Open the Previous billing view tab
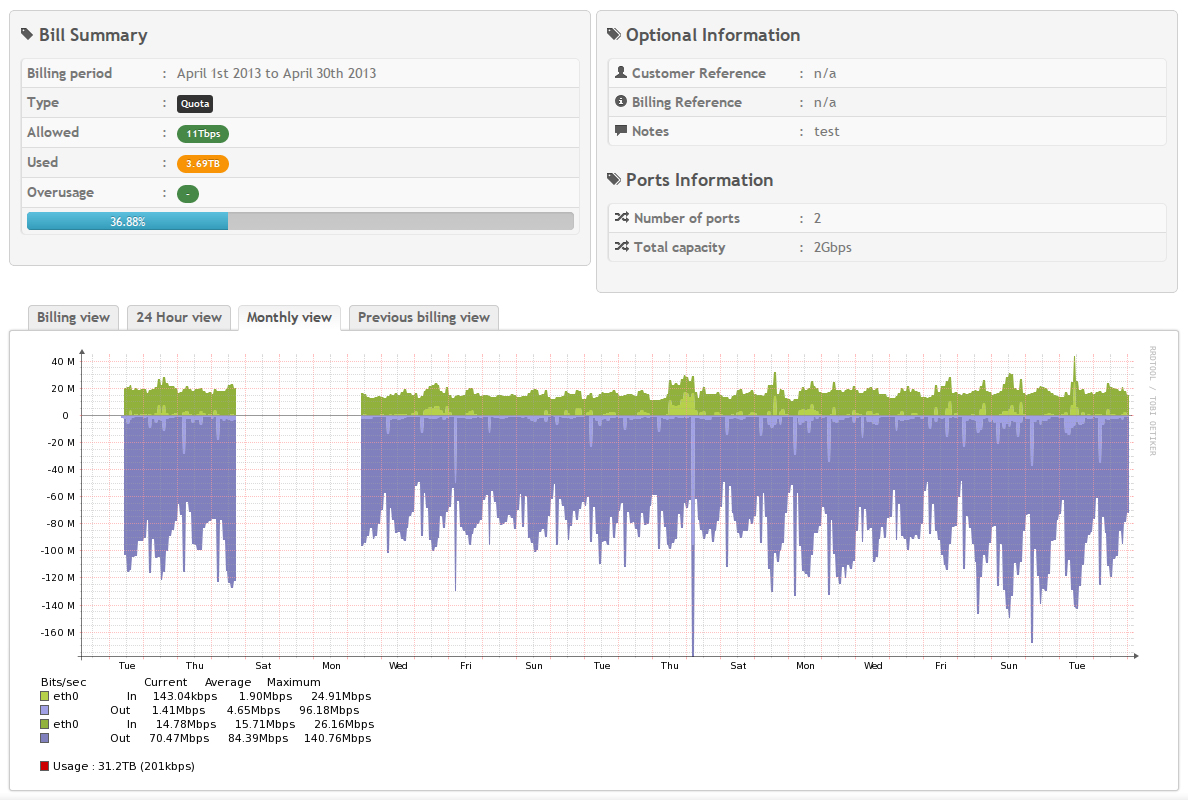The image size is (1188, 800). [424, 317]
